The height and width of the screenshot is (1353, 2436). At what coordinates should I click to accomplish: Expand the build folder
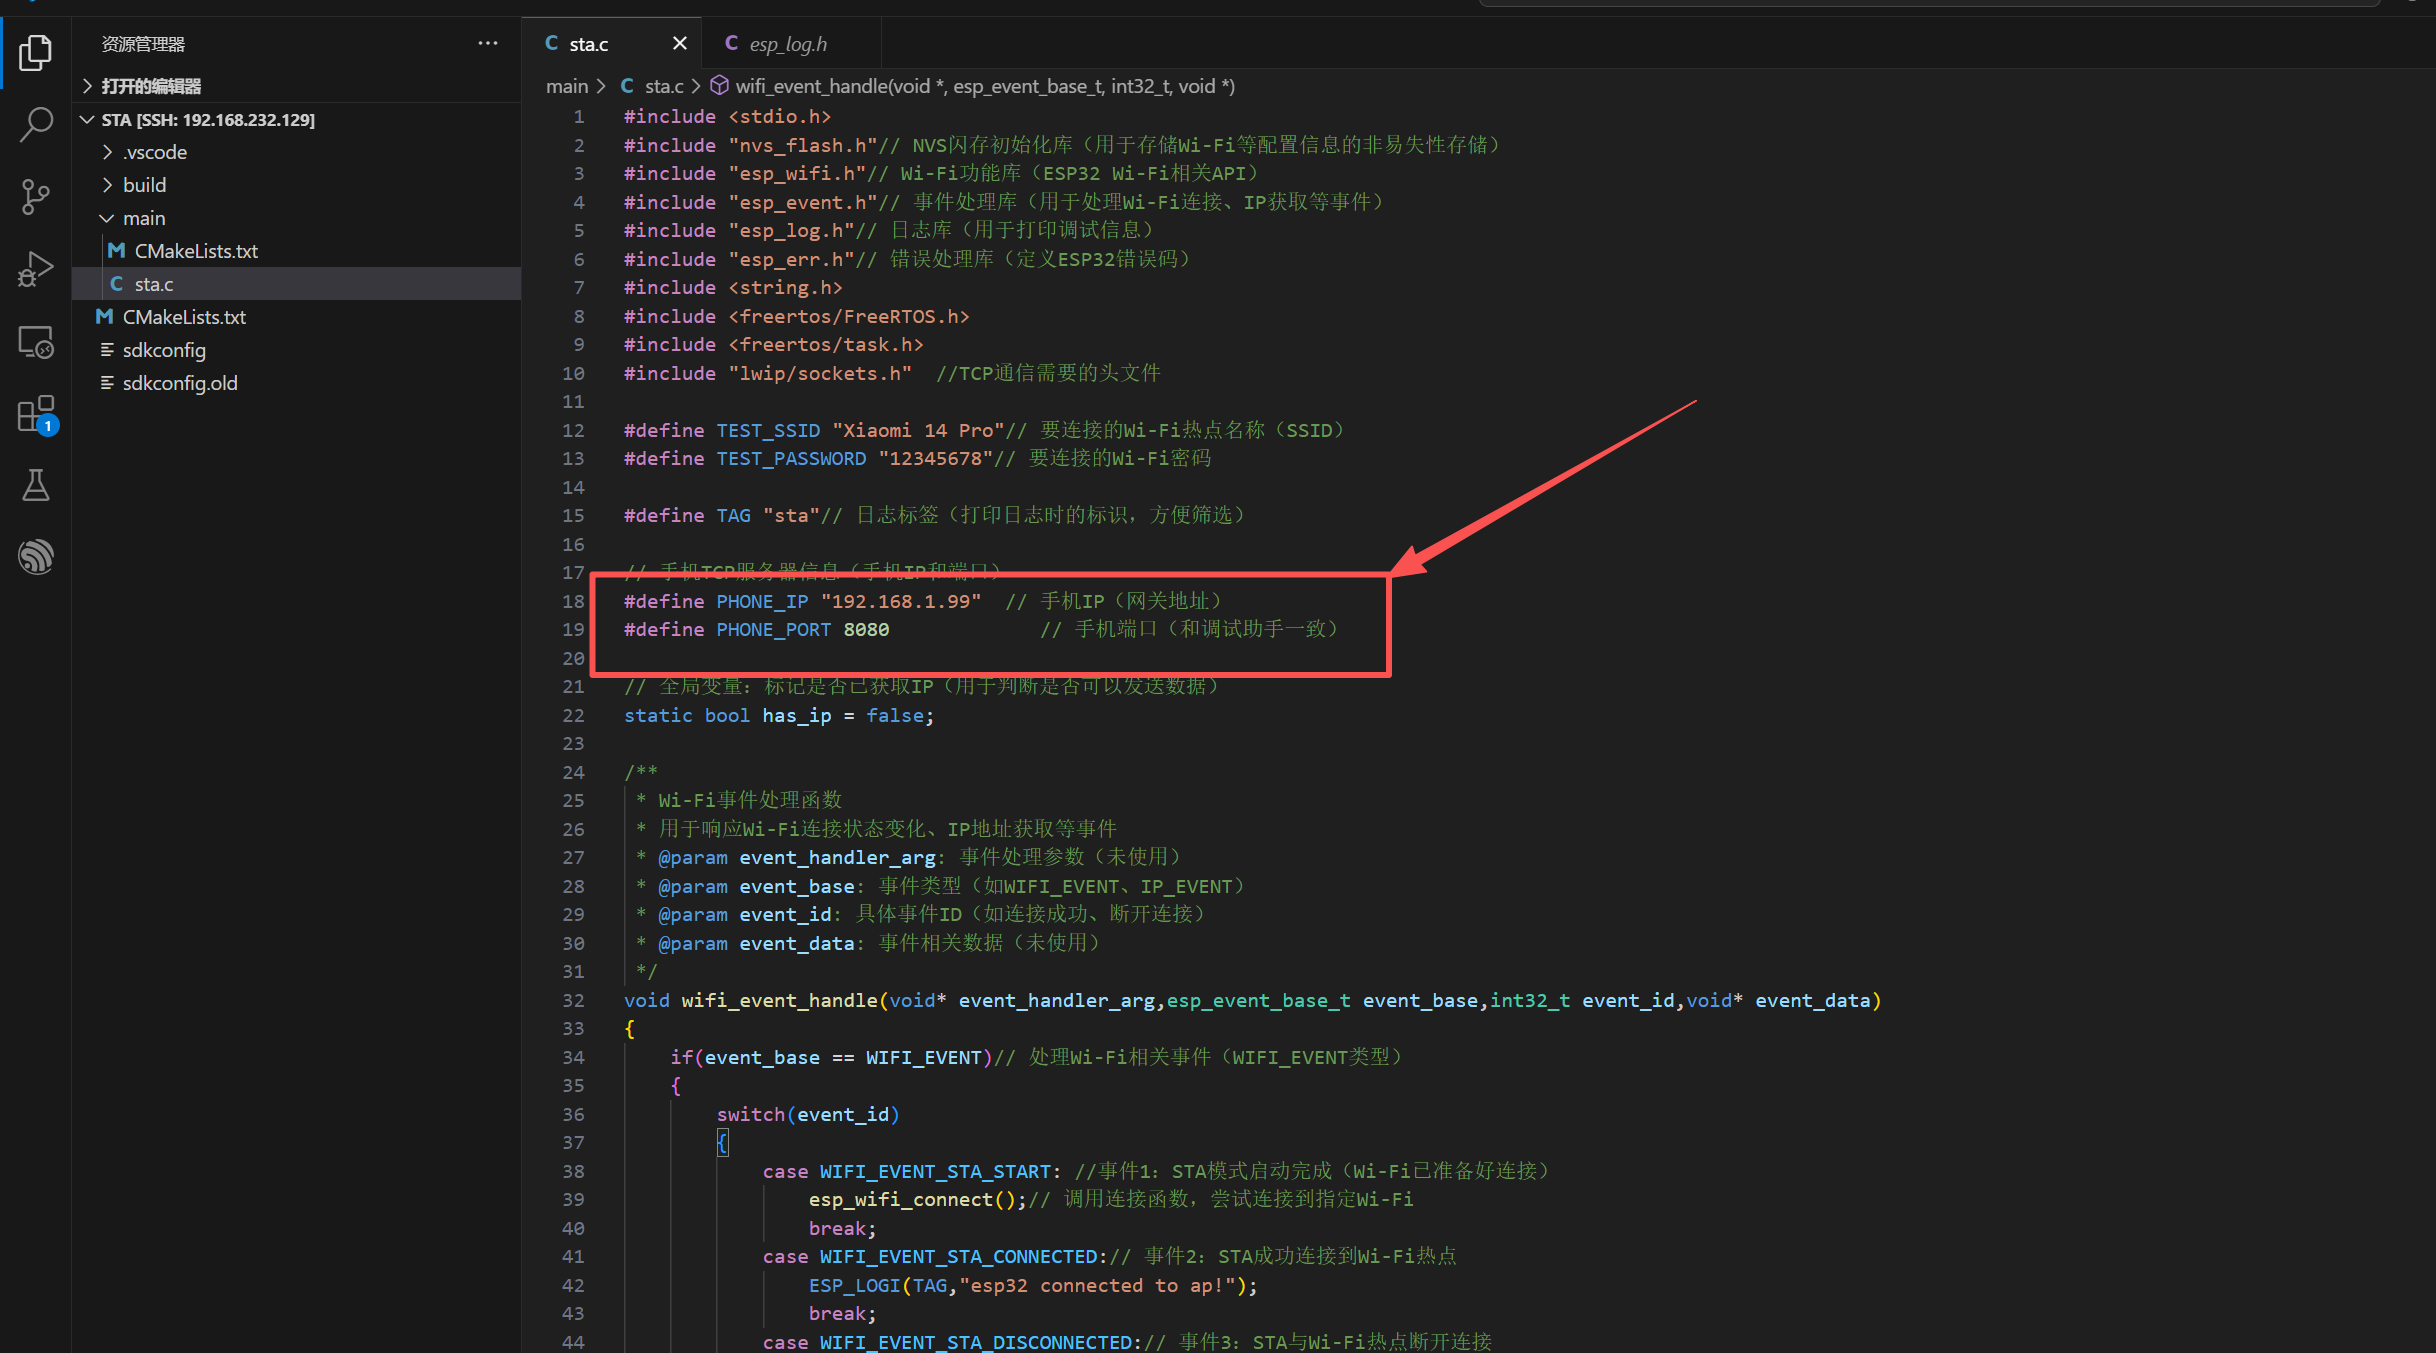click(144, 185)
